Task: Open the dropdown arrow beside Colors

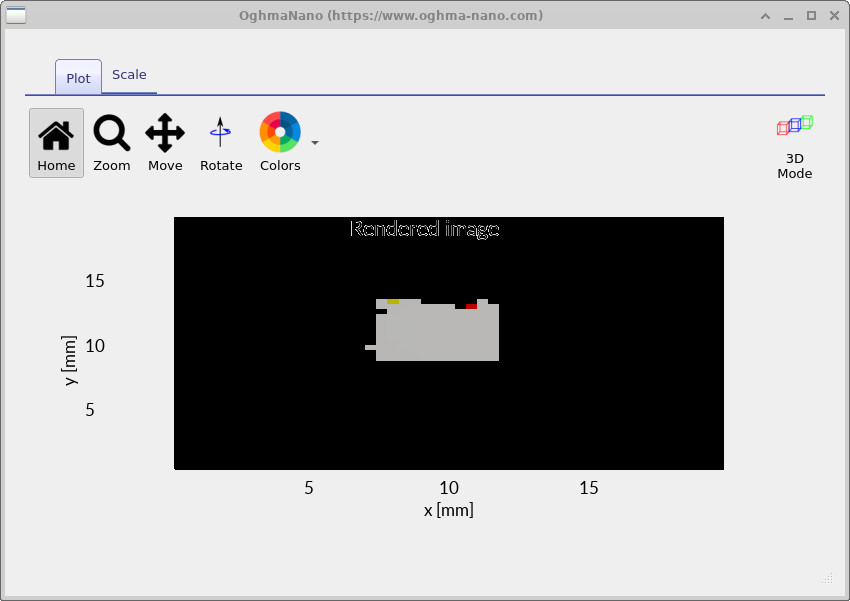Action: [314, 143]
